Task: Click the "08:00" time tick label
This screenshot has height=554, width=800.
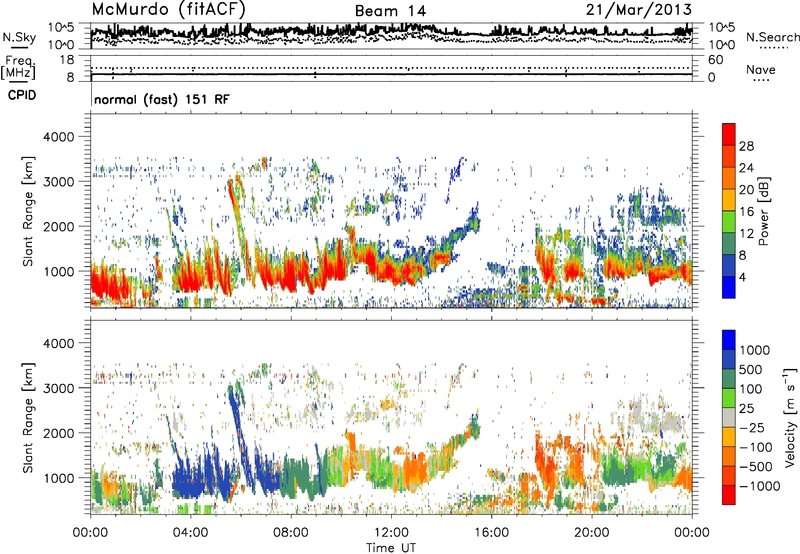Action: point(291,532)
